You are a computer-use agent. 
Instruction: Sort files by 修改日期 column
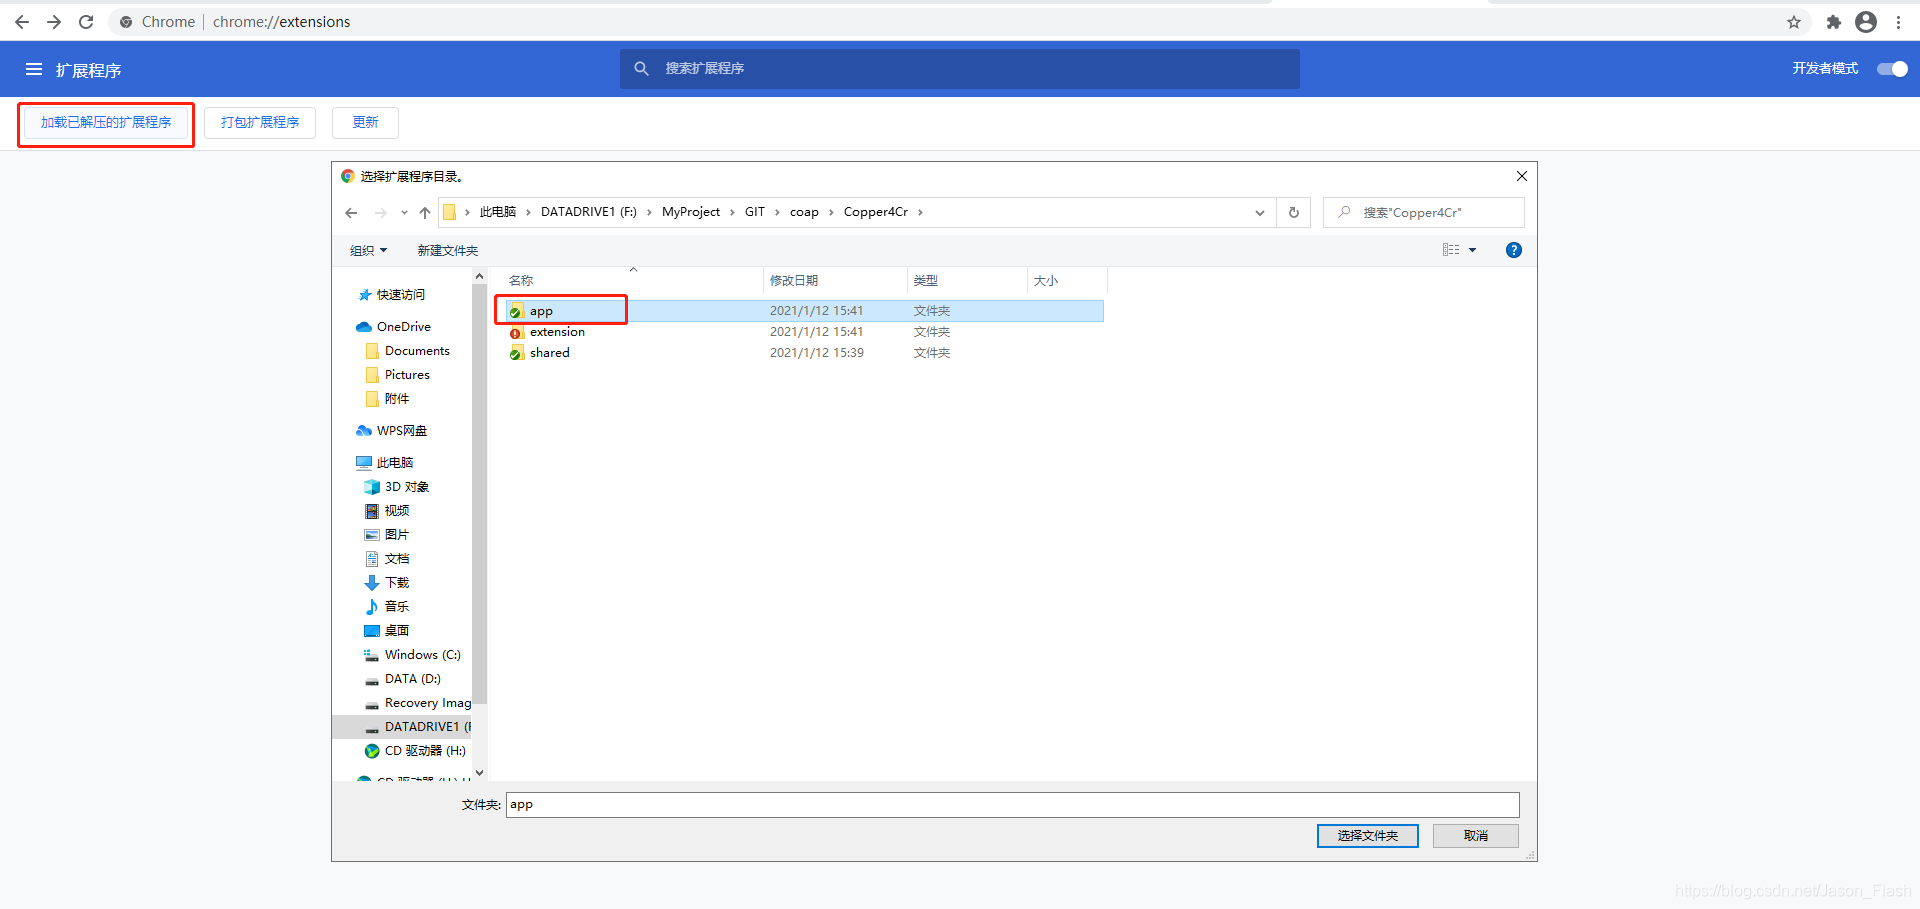[x=794, y=281]
